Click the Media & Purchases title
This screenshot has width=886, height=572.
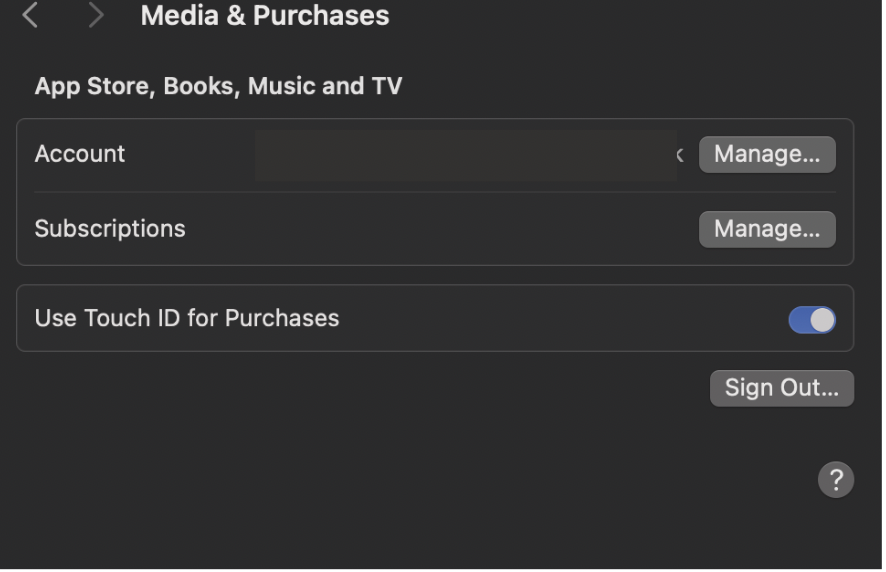[265, 16]
